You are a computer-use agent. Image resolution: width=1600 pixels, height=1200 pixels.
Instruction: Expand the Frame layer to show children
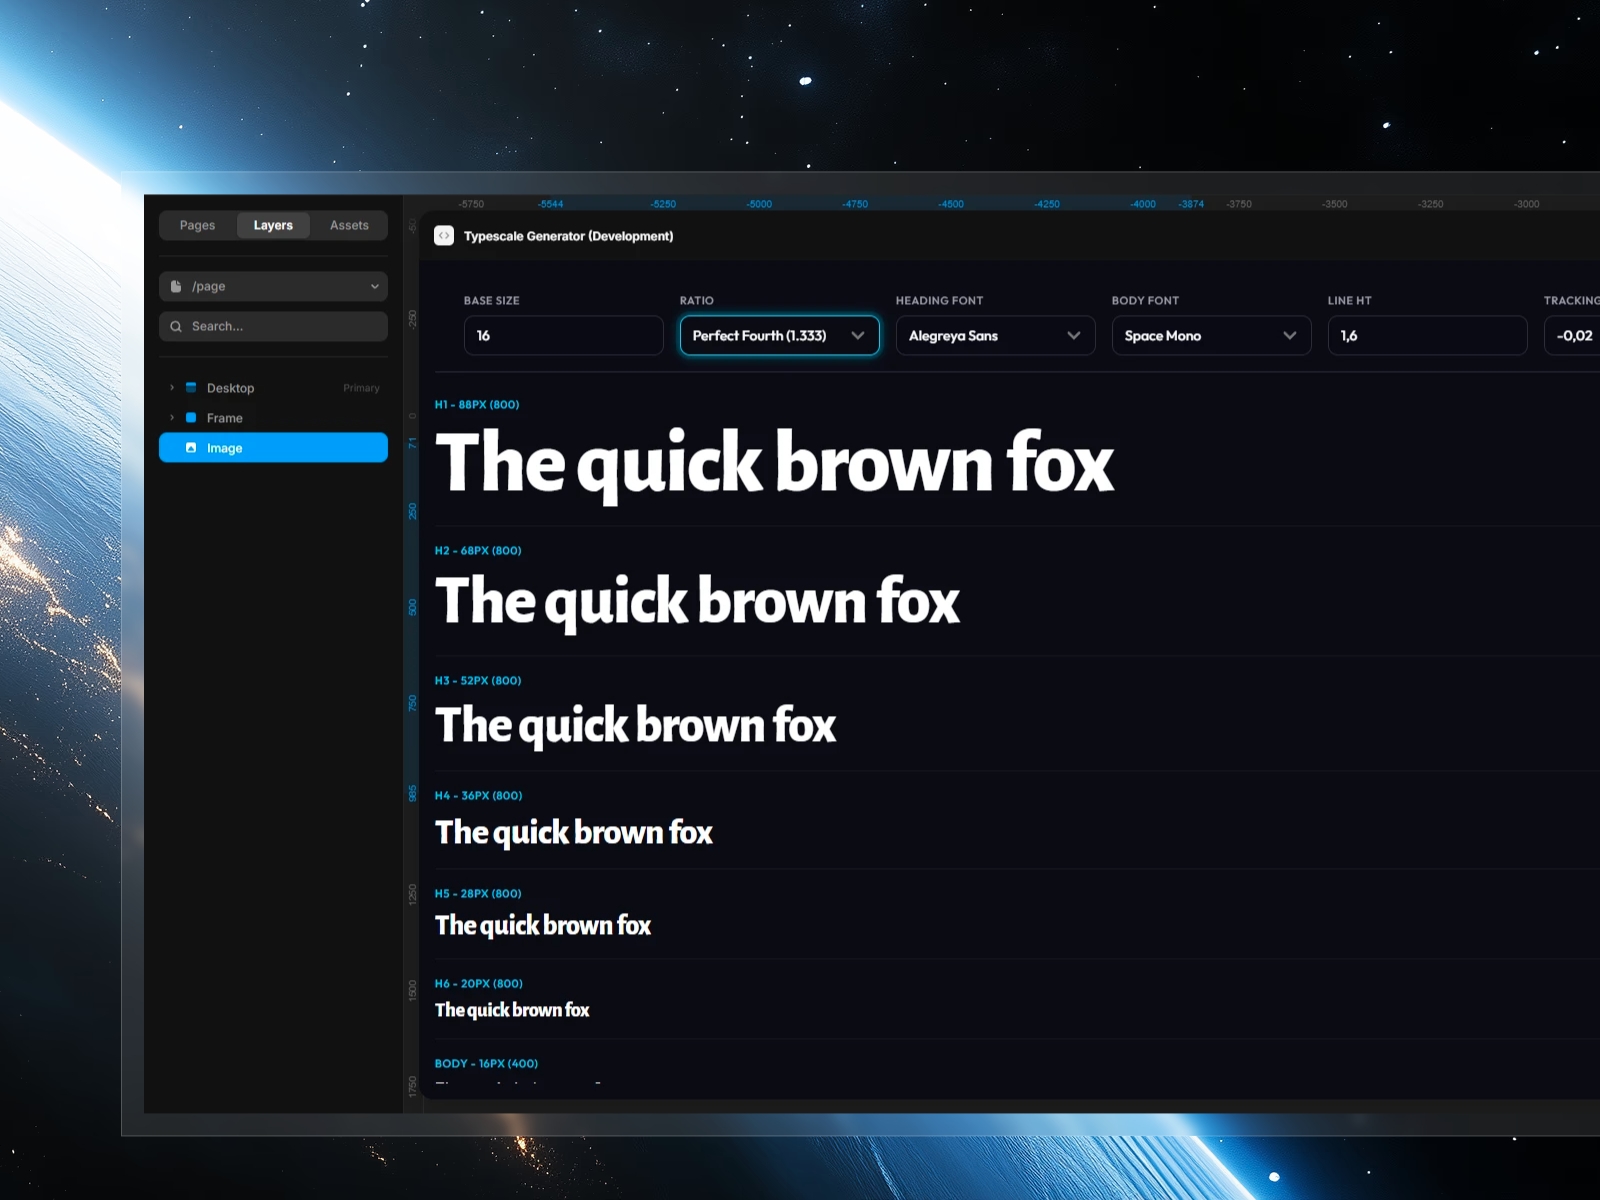click(x=171, y=418)
